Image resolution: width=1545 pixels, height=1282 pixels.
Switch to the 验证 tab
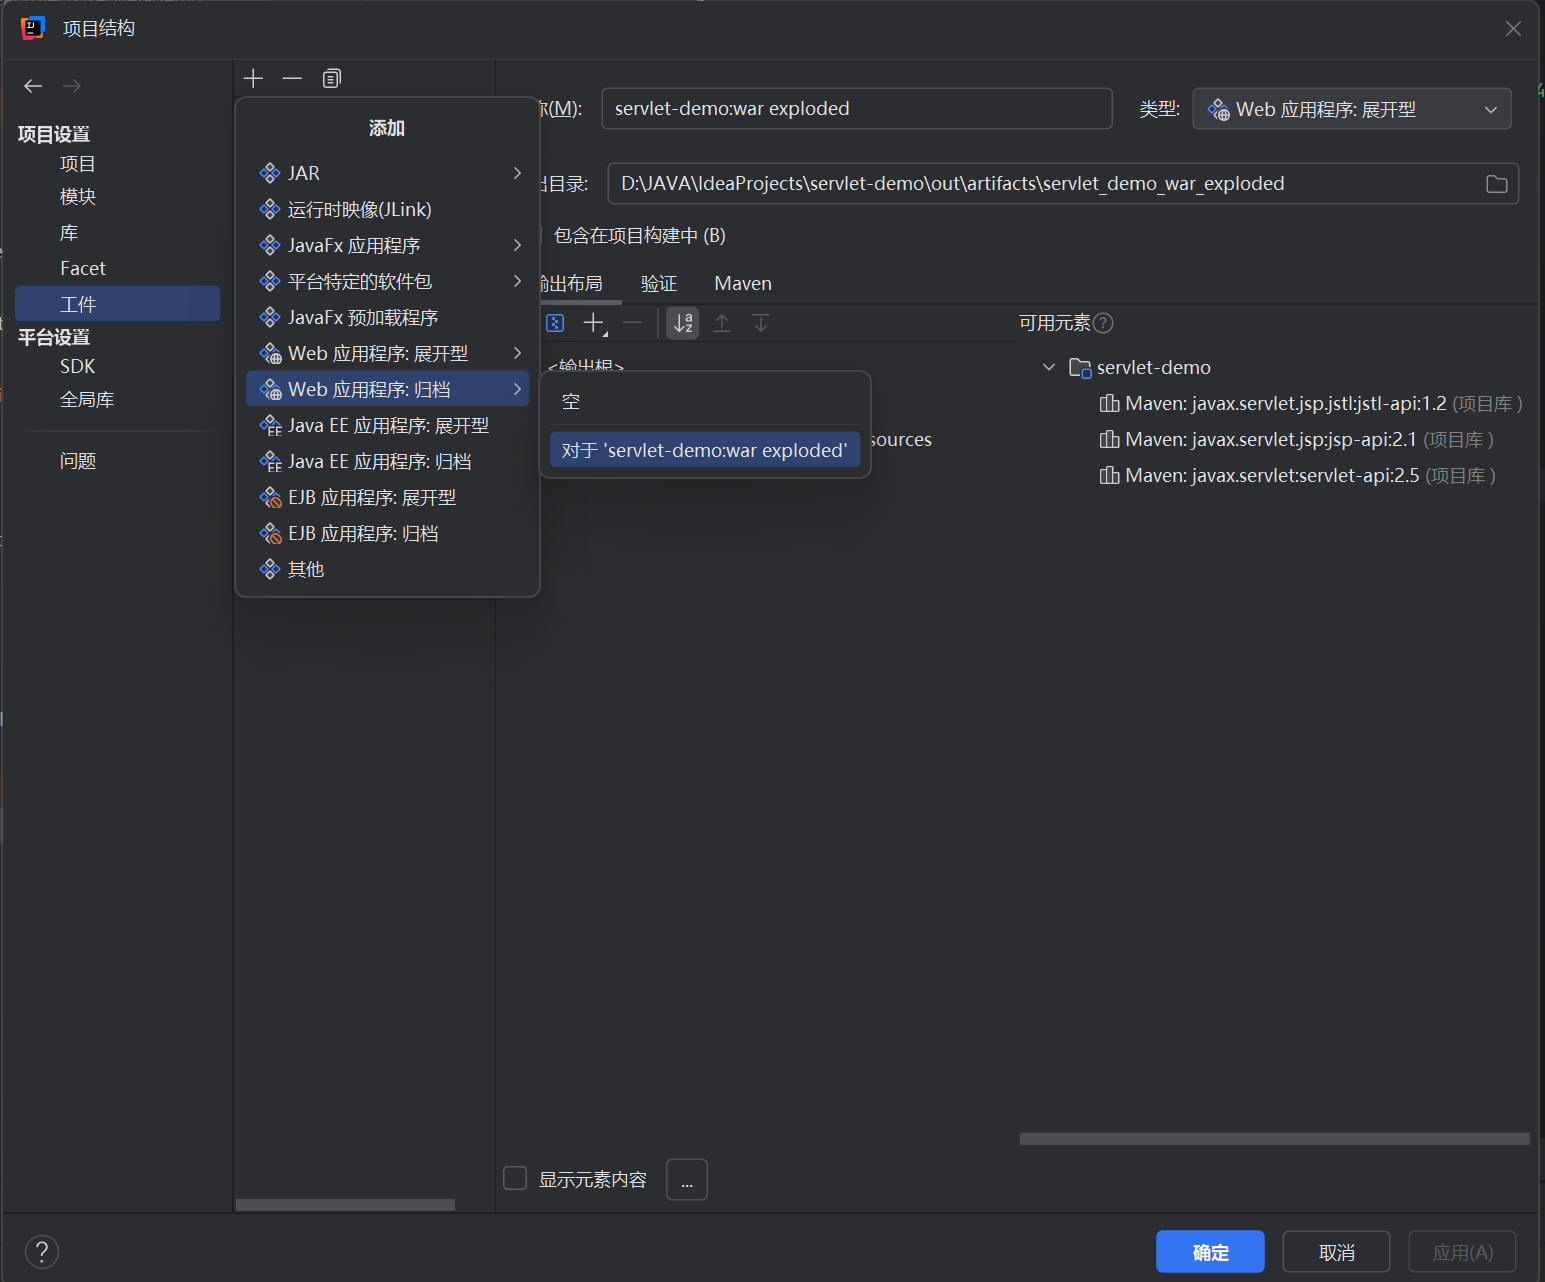pyautogui.click(x=659, y=284)
